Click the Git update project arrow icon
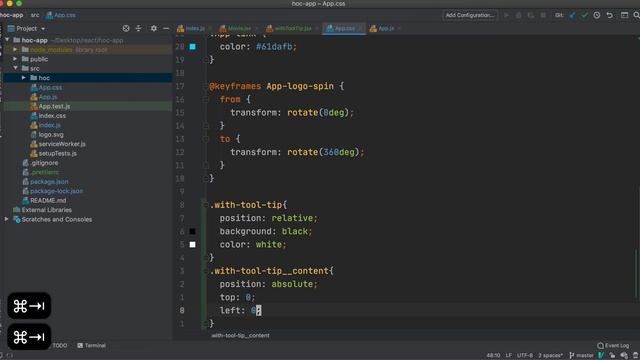 click(572, 16)
